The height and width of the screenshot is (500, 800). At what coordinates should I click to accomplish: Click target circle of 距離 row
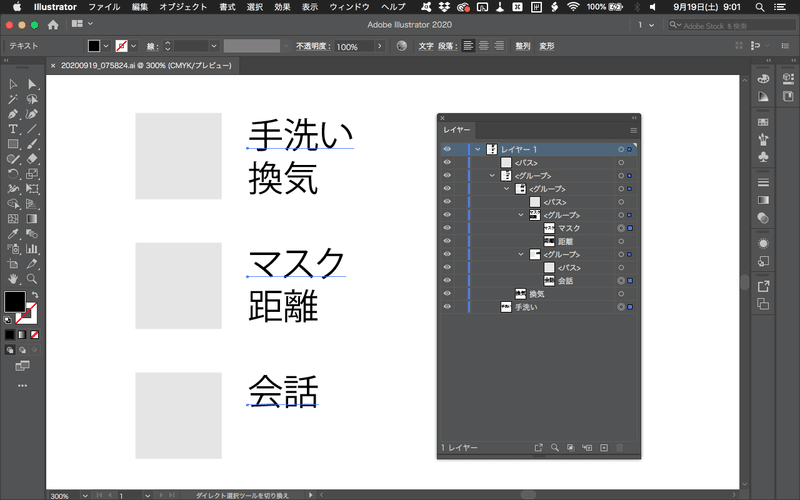(x=621, y=241)
